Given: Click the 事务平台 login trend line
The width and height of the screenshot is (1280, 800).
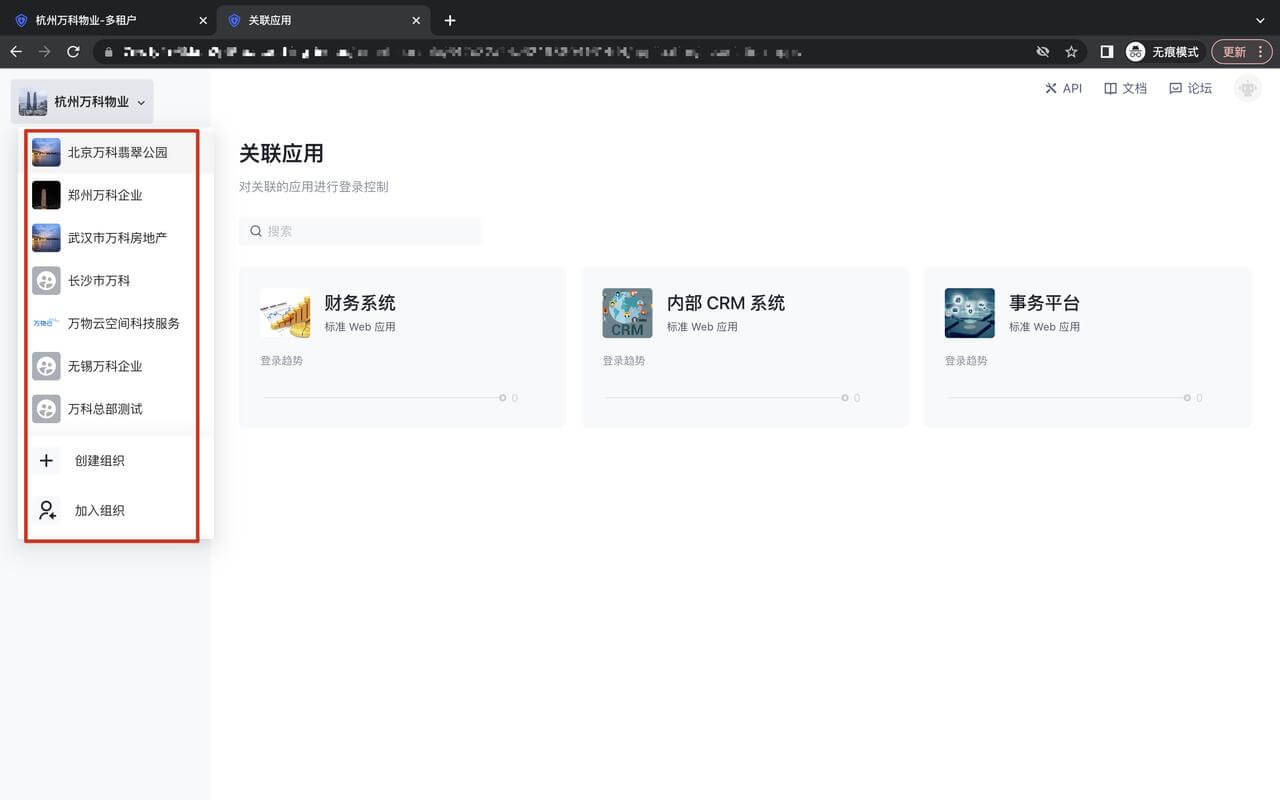Looking at the screenshot, I should coord(1067,398).
